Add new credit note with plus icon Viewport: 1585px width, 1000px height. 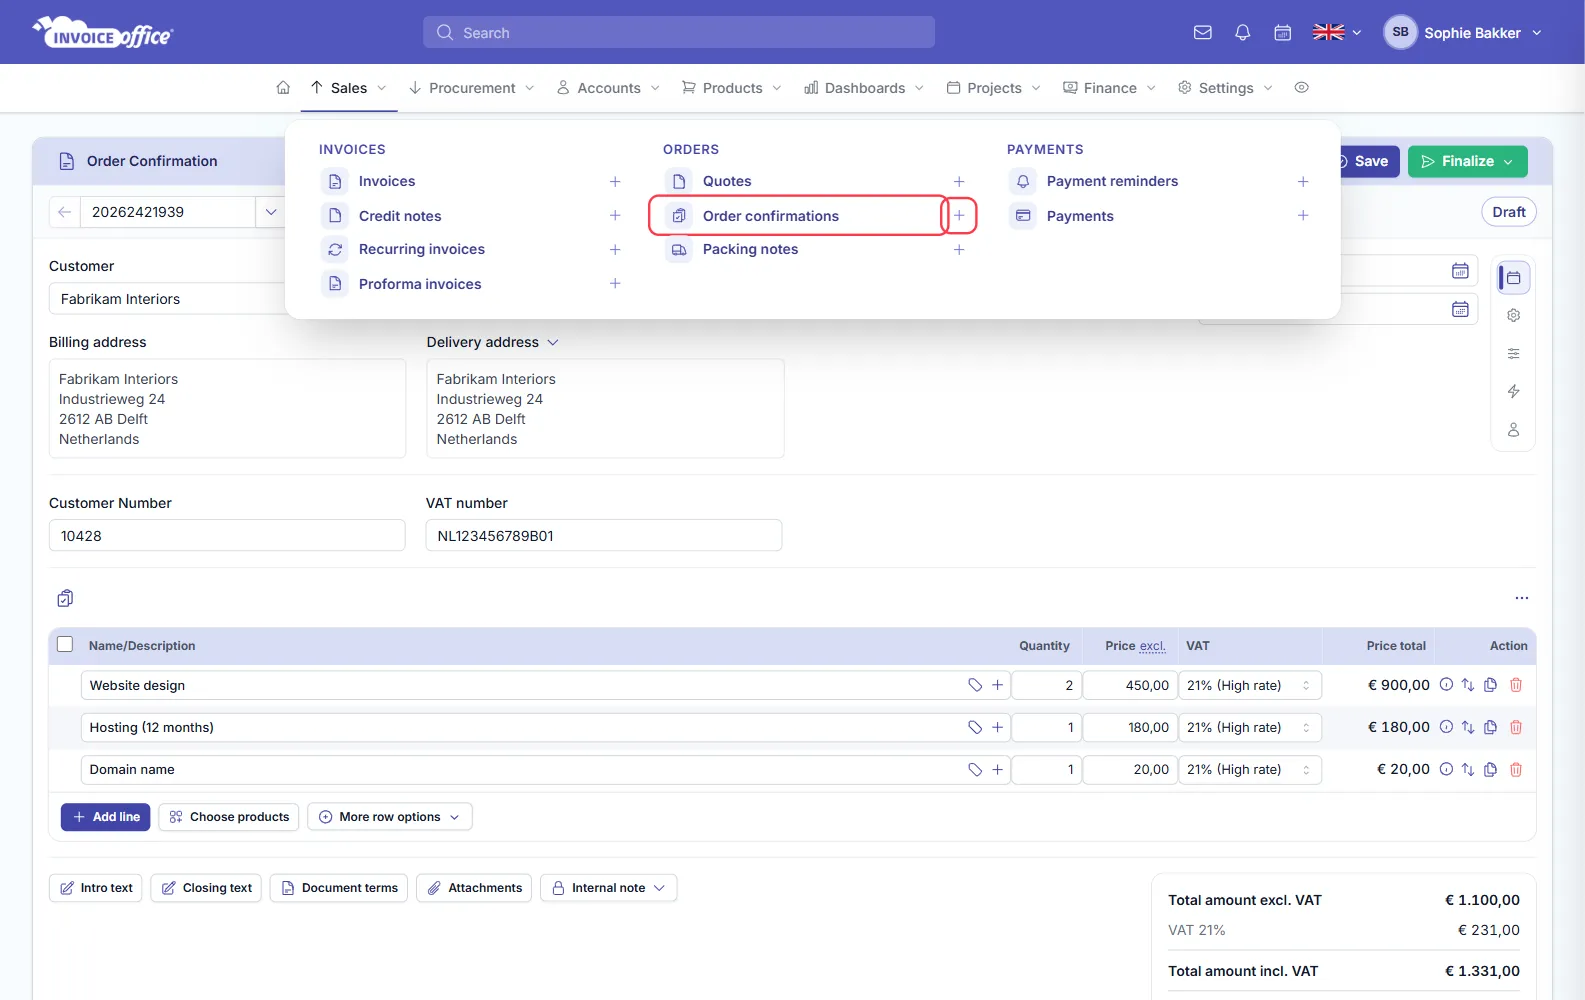coord(615,216)
